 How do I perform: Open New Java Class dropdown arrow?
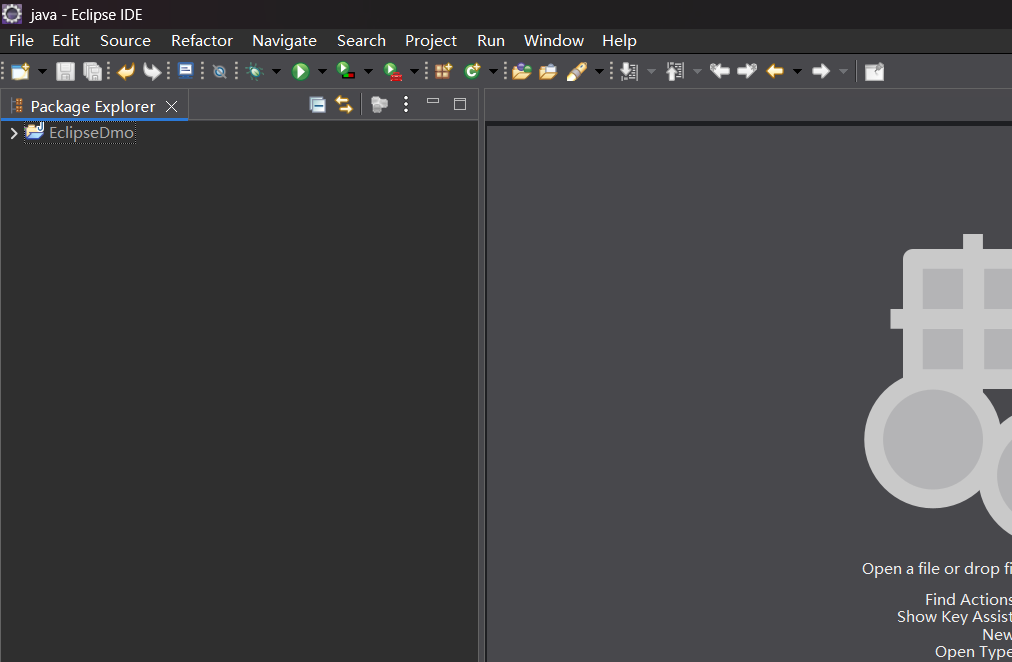pos(493,71)
